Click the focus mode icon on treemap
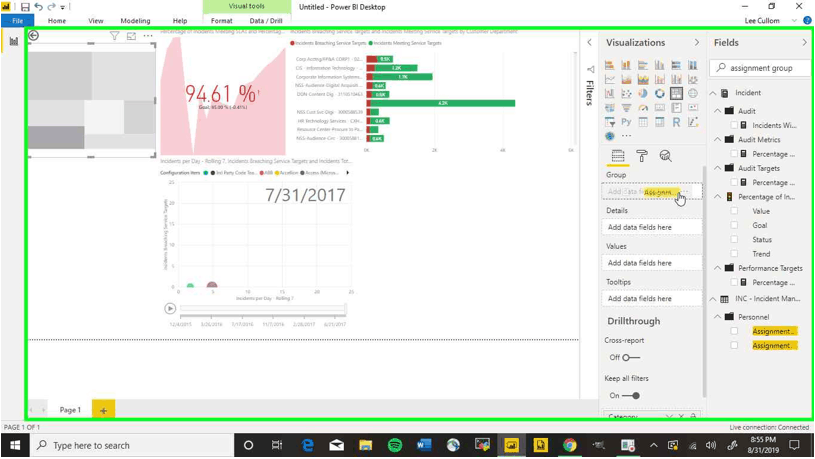Viewport: 815px width, 459px height. 131,36
